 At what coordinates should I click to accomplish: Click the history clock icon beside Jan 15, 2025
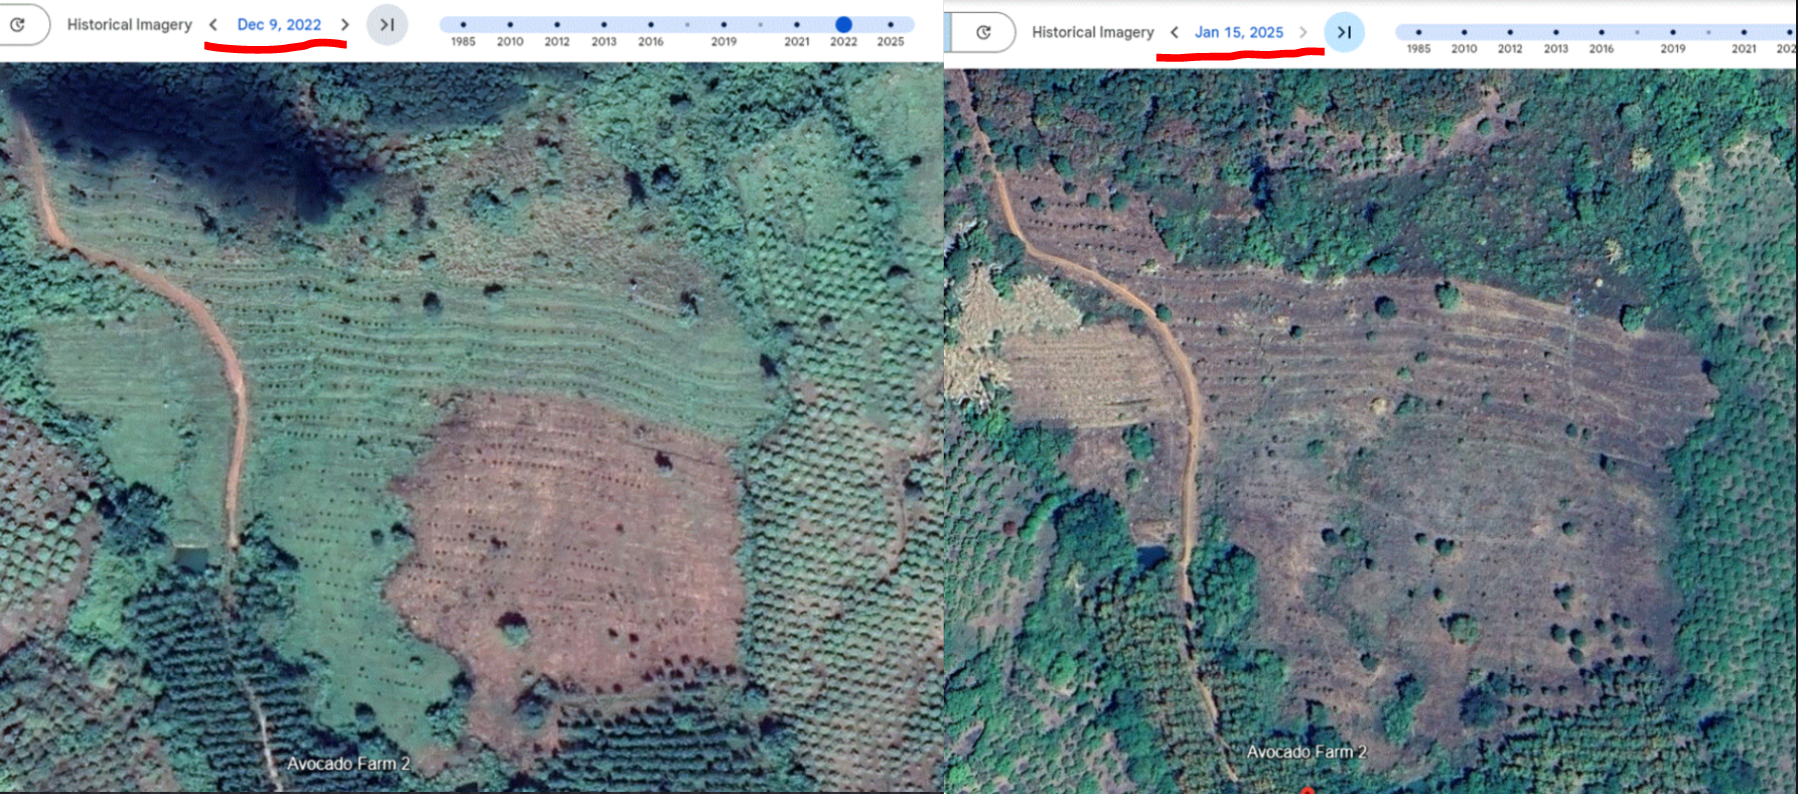pos(983,32)
